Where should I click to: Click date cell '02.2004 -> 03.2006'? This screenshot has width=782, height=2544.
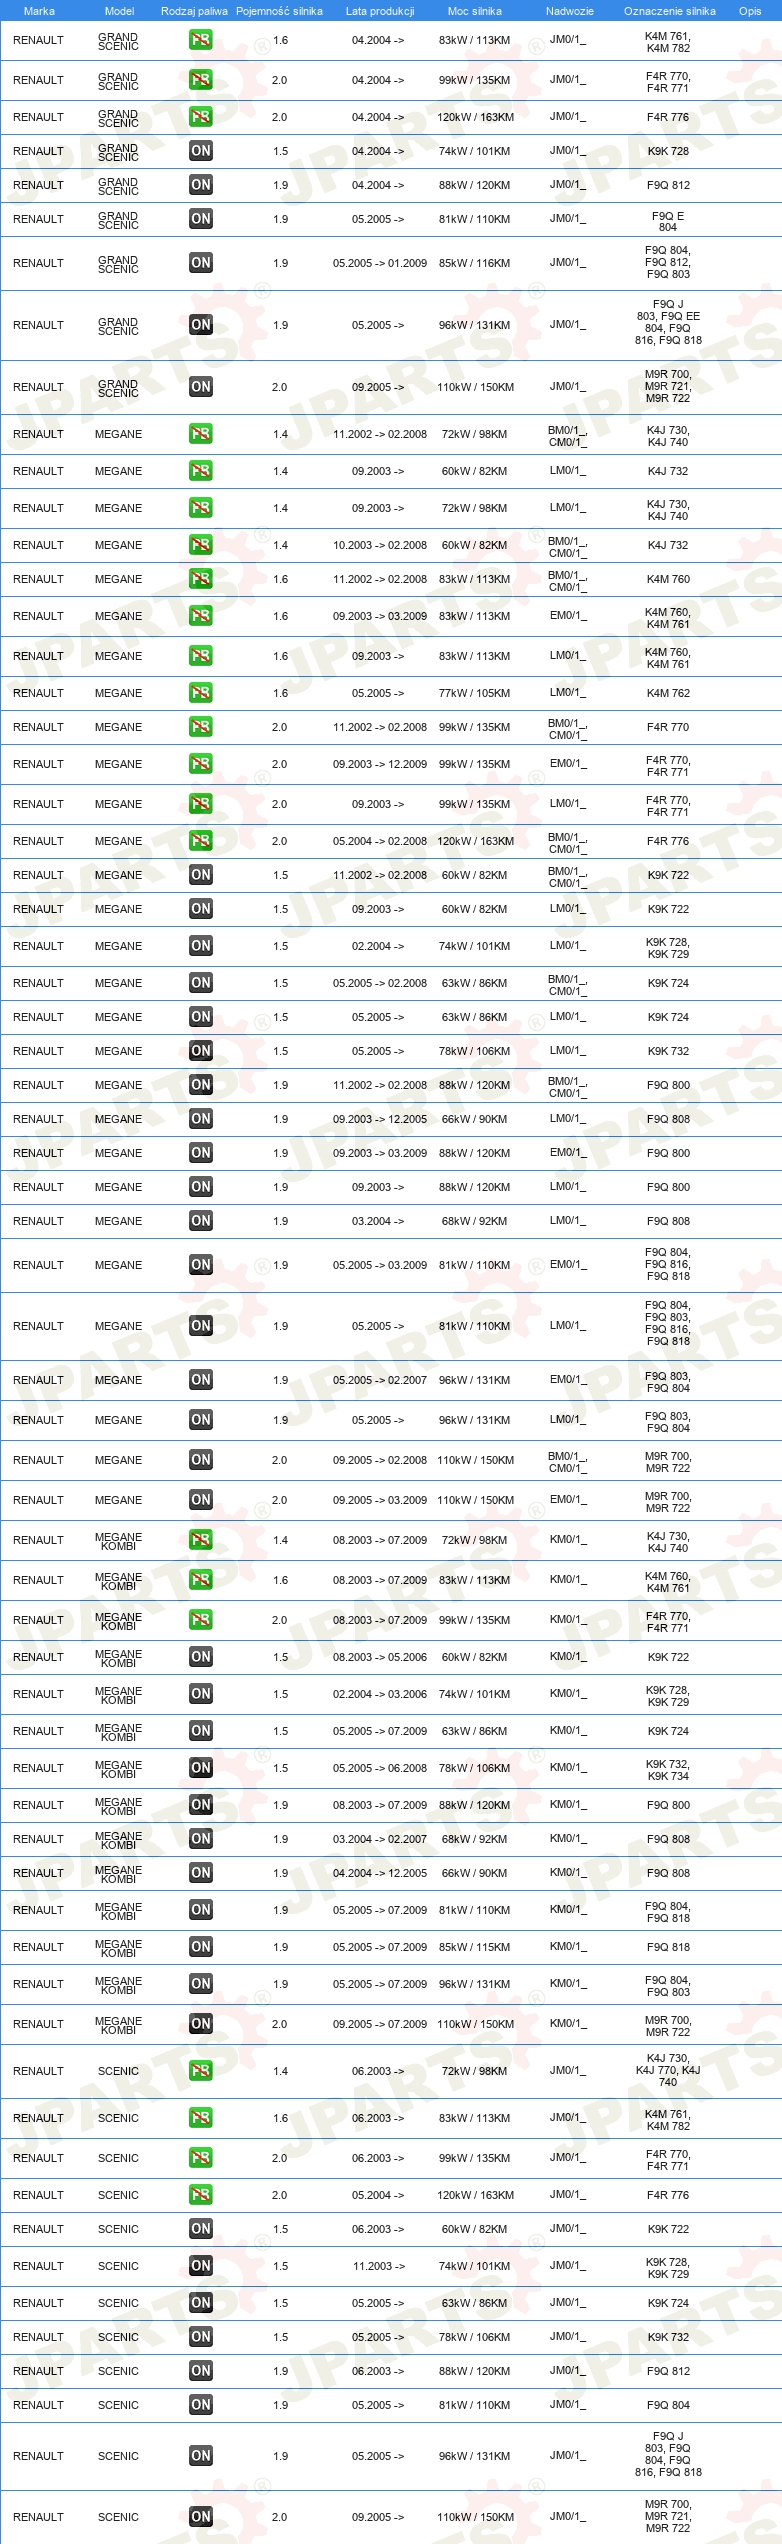[380, 1695]
